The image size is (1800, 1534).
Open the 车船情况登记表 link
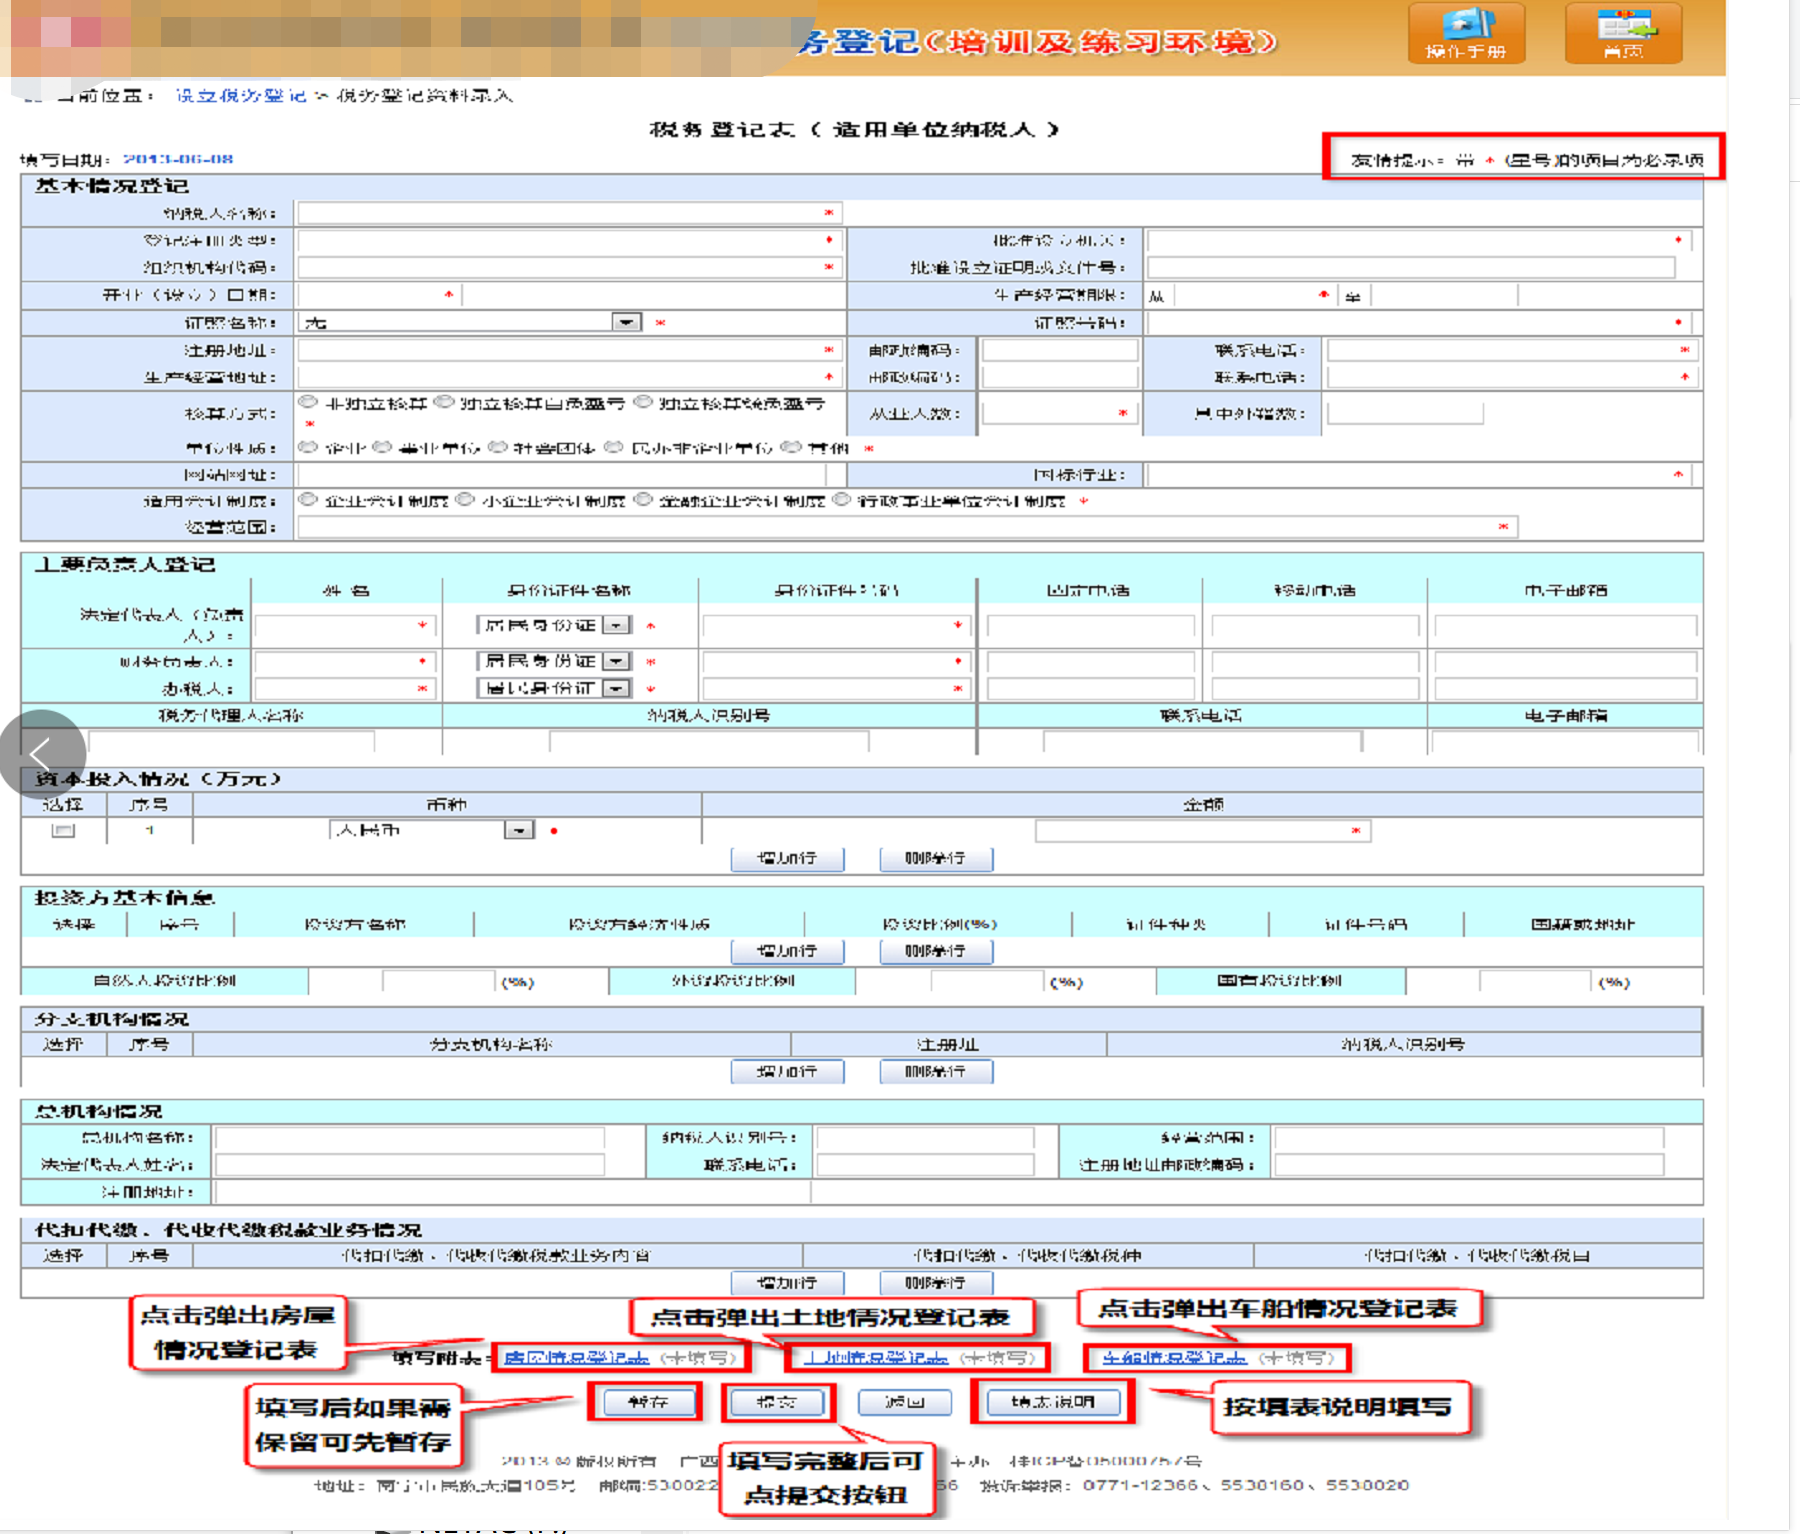[x=1174, y=1358]
